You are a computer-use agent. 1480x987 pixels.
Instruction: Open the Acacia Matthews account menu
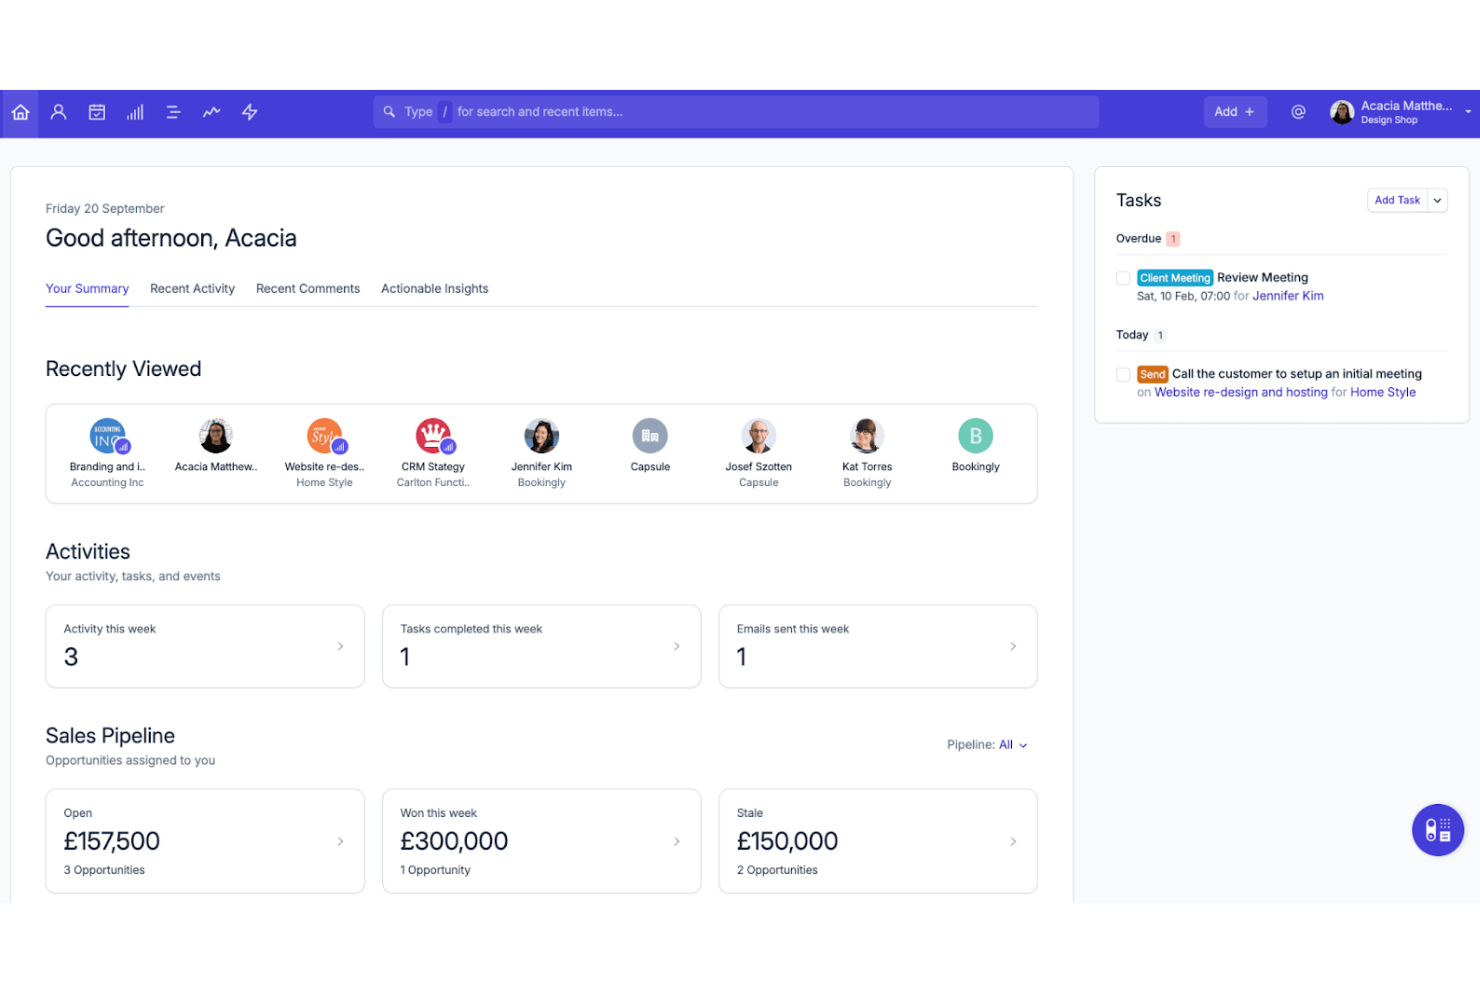pos(1400,112)
